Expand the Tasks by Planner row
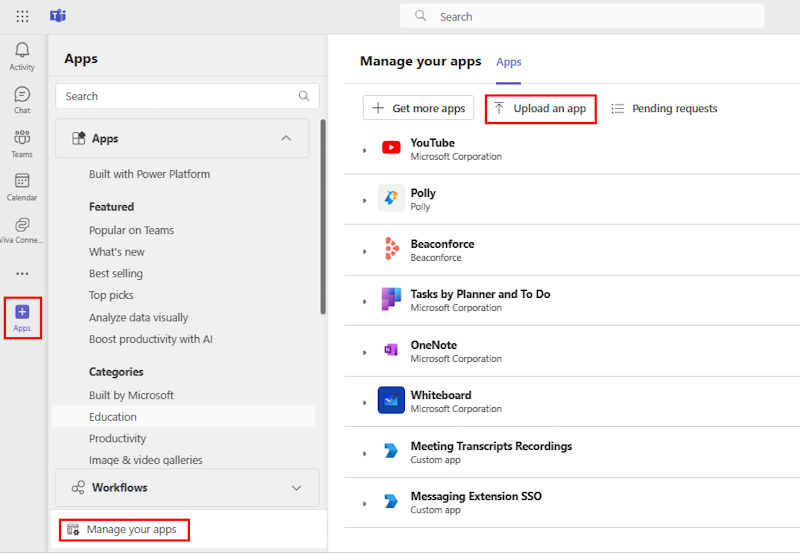 coord(364,301)
